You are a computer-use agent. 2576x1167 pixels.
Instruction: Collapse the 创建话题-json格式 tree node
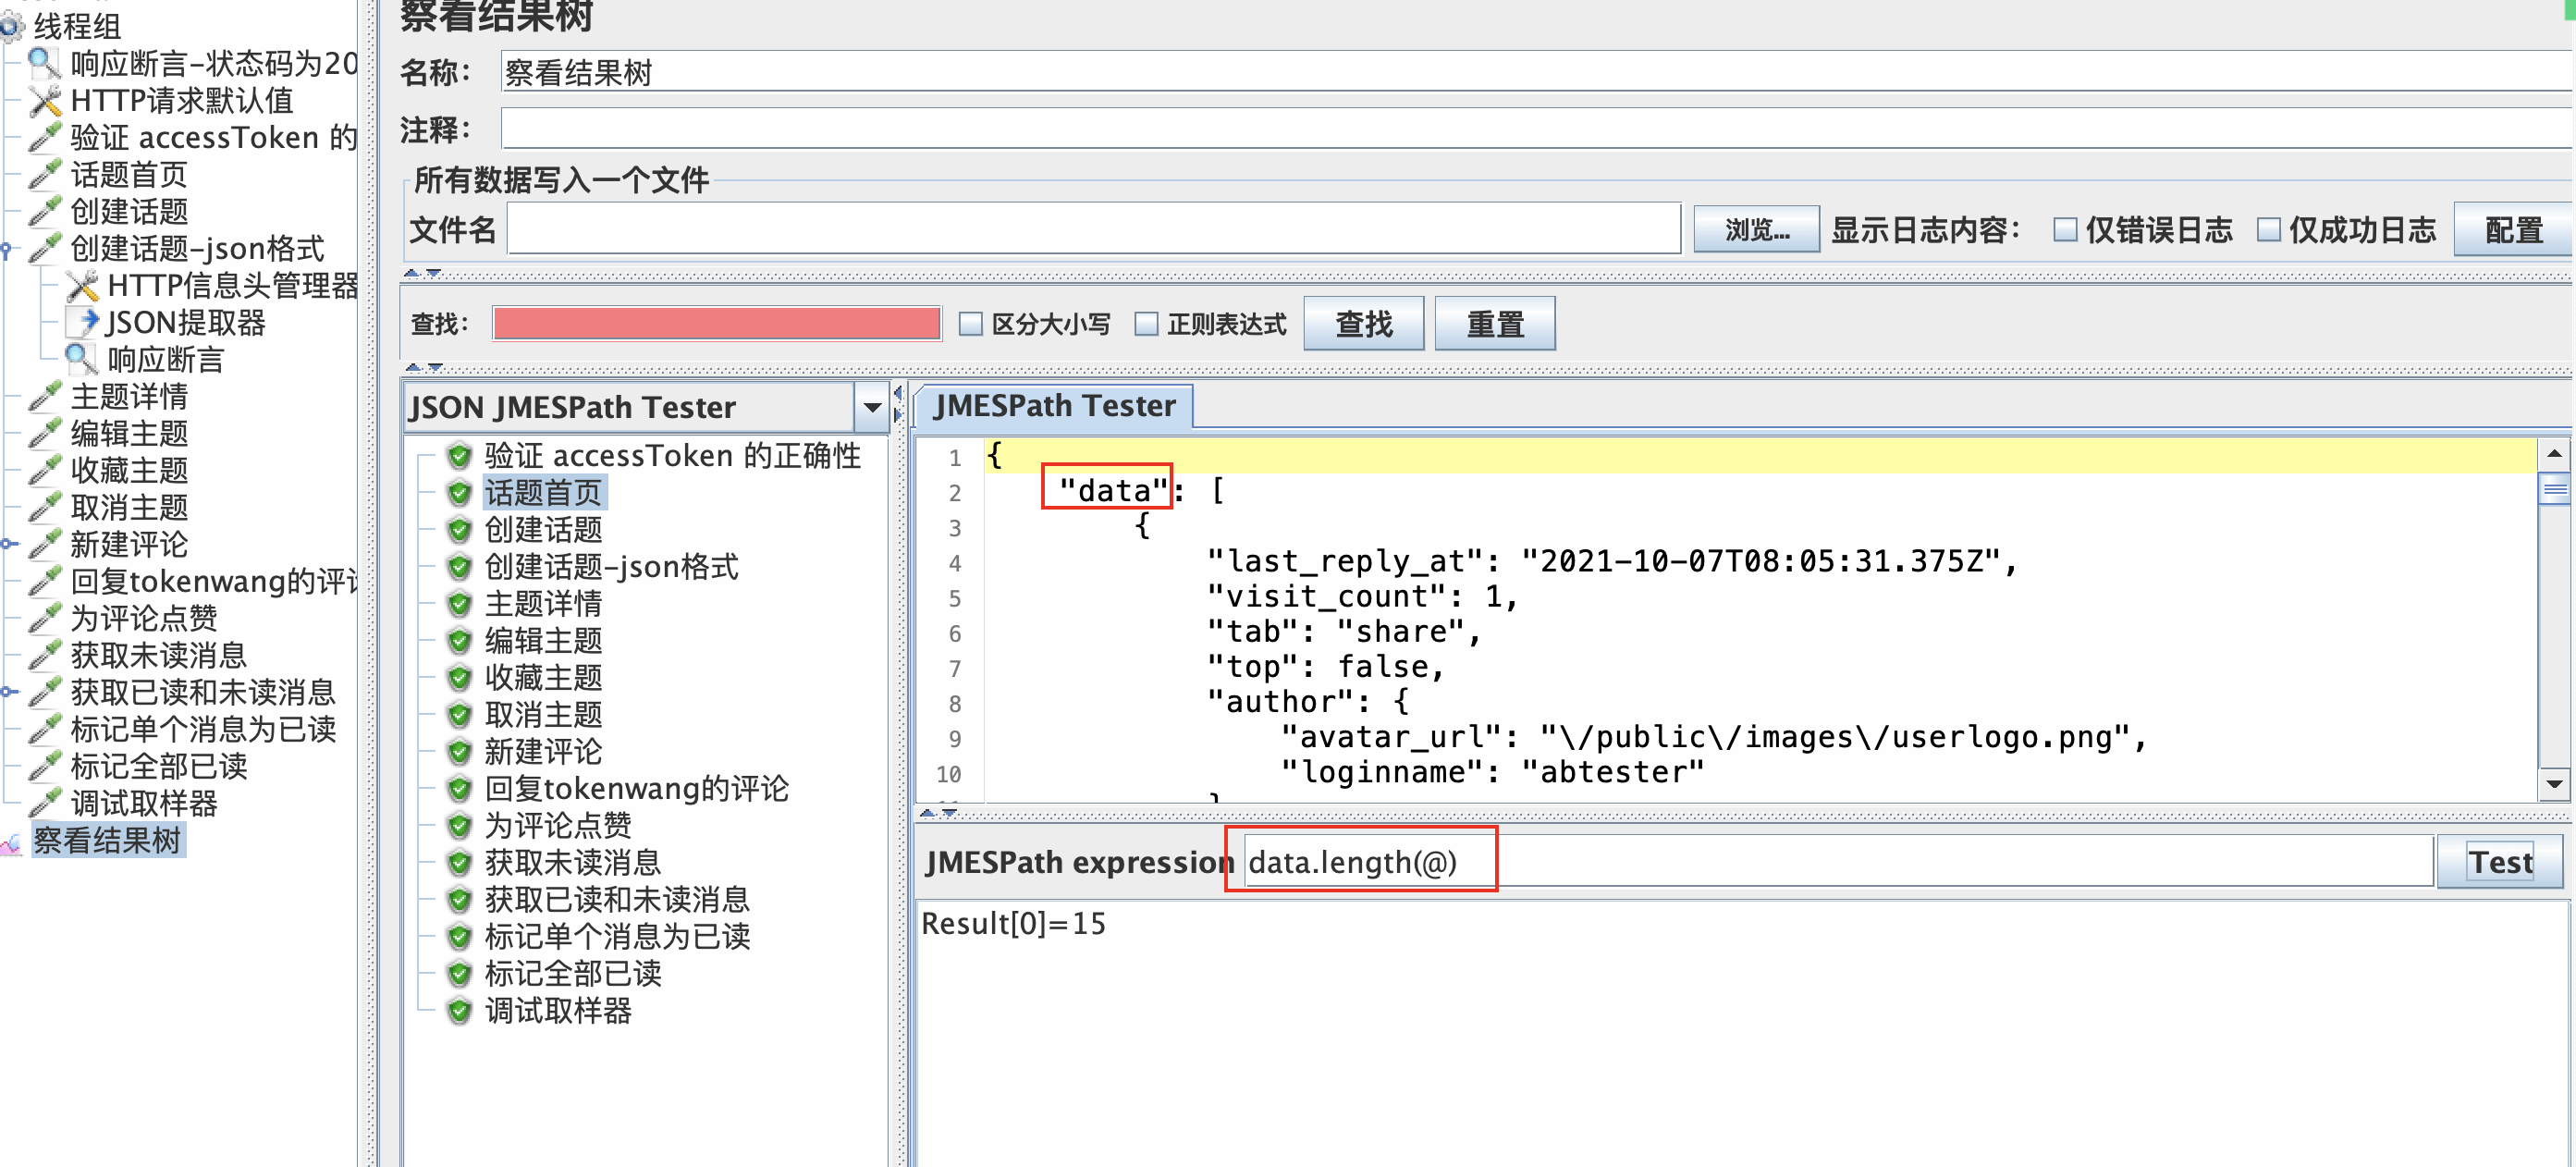pyautogui.click(x=6, y=249)
